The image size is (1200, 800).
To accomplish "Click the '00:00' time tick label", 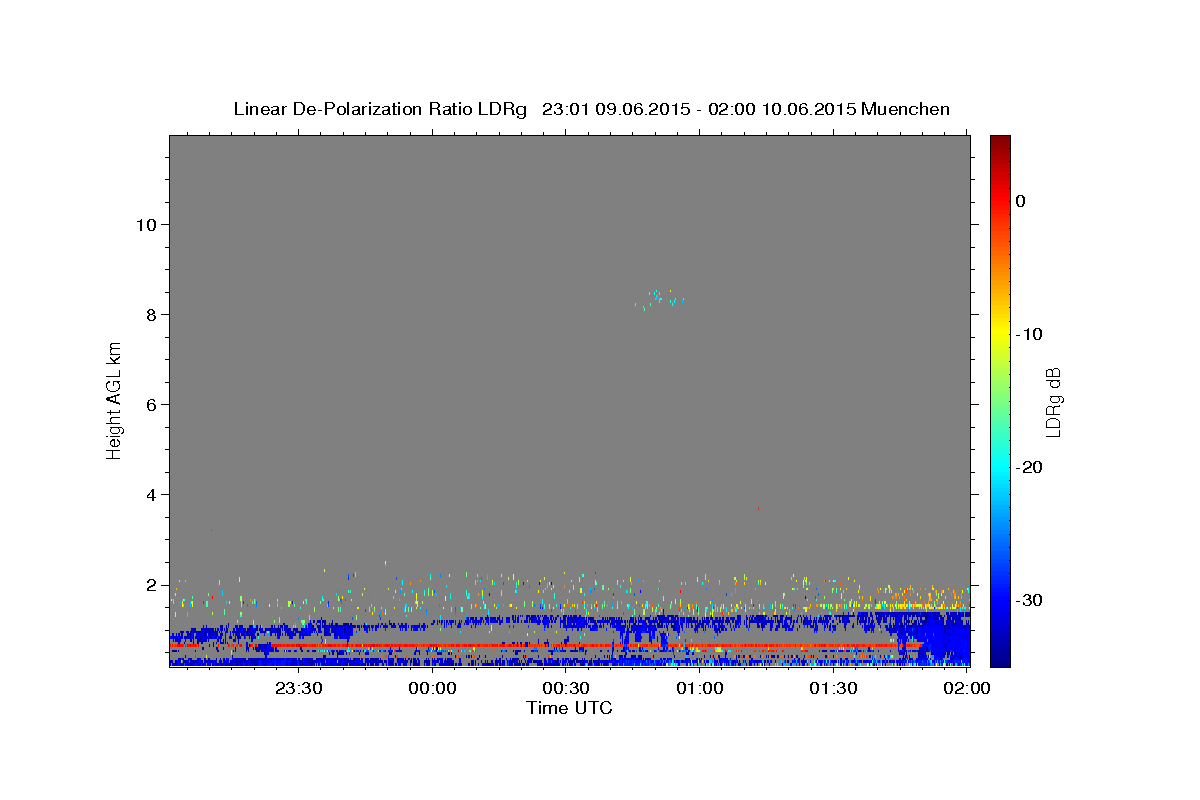I will coord(432,688).
